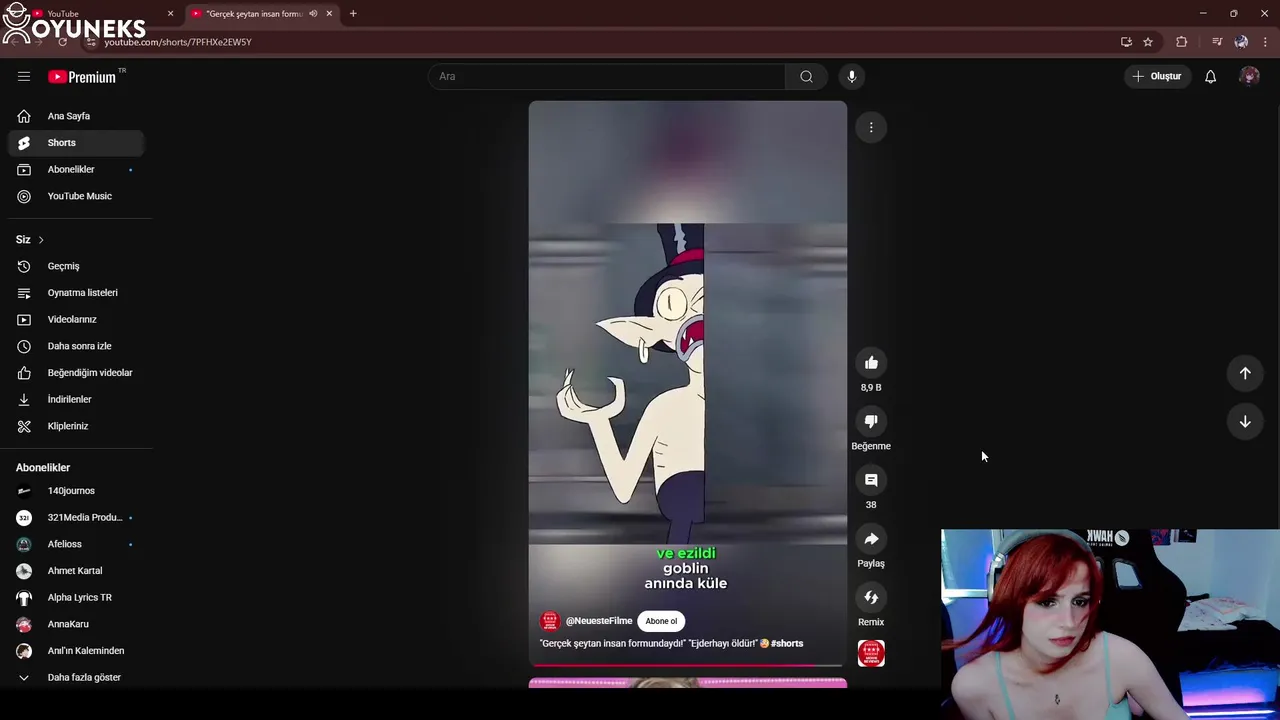Open Klipleriniz clips

(x=76, y=426)
